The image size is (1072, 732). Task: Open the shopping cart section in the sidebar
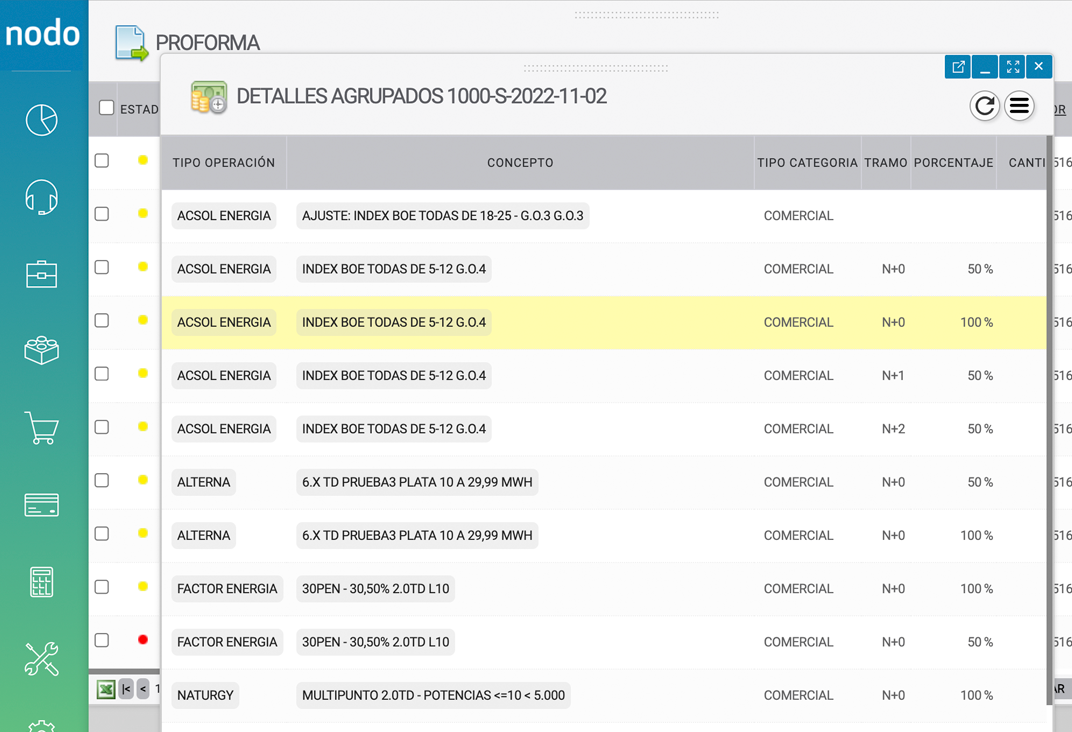click(42, 428)
